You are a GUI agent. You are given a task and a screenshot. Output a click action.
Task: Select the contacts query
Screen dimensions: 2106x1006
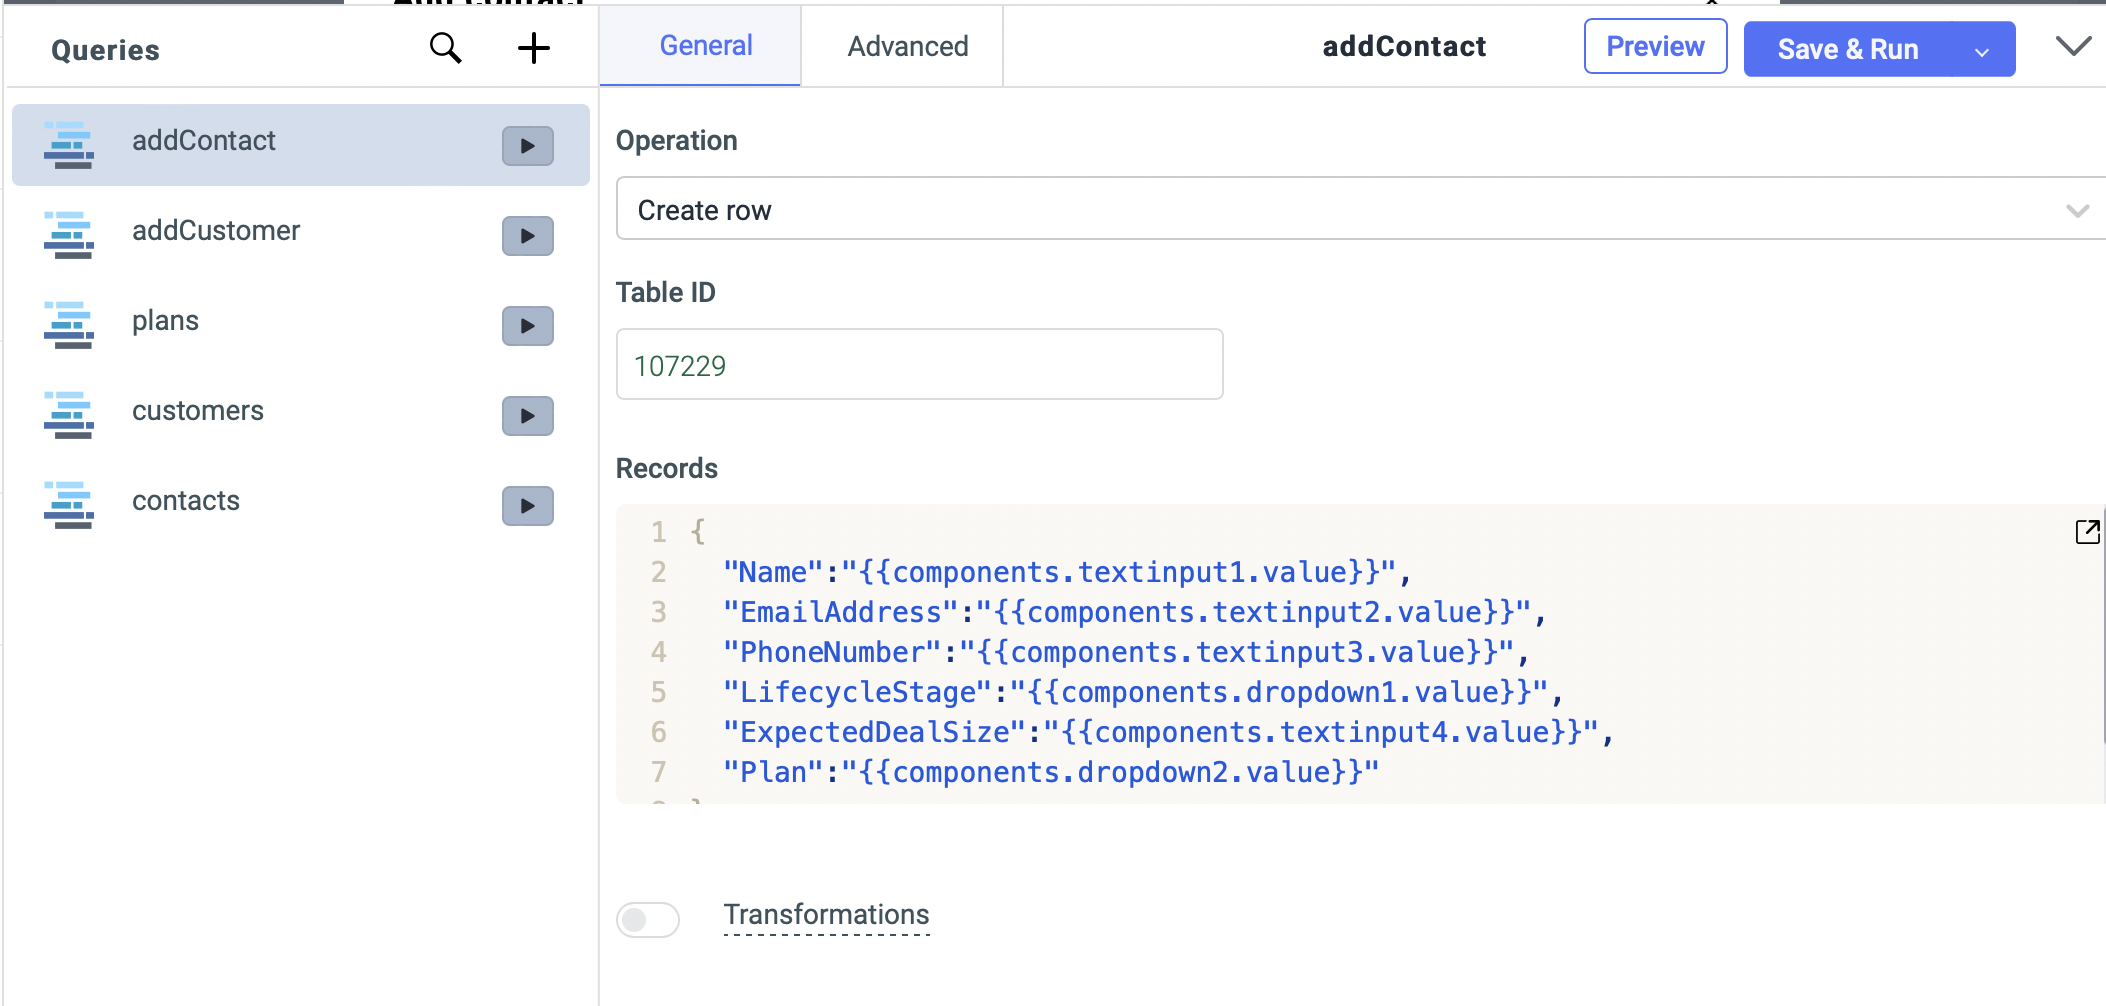pos(185,501)
